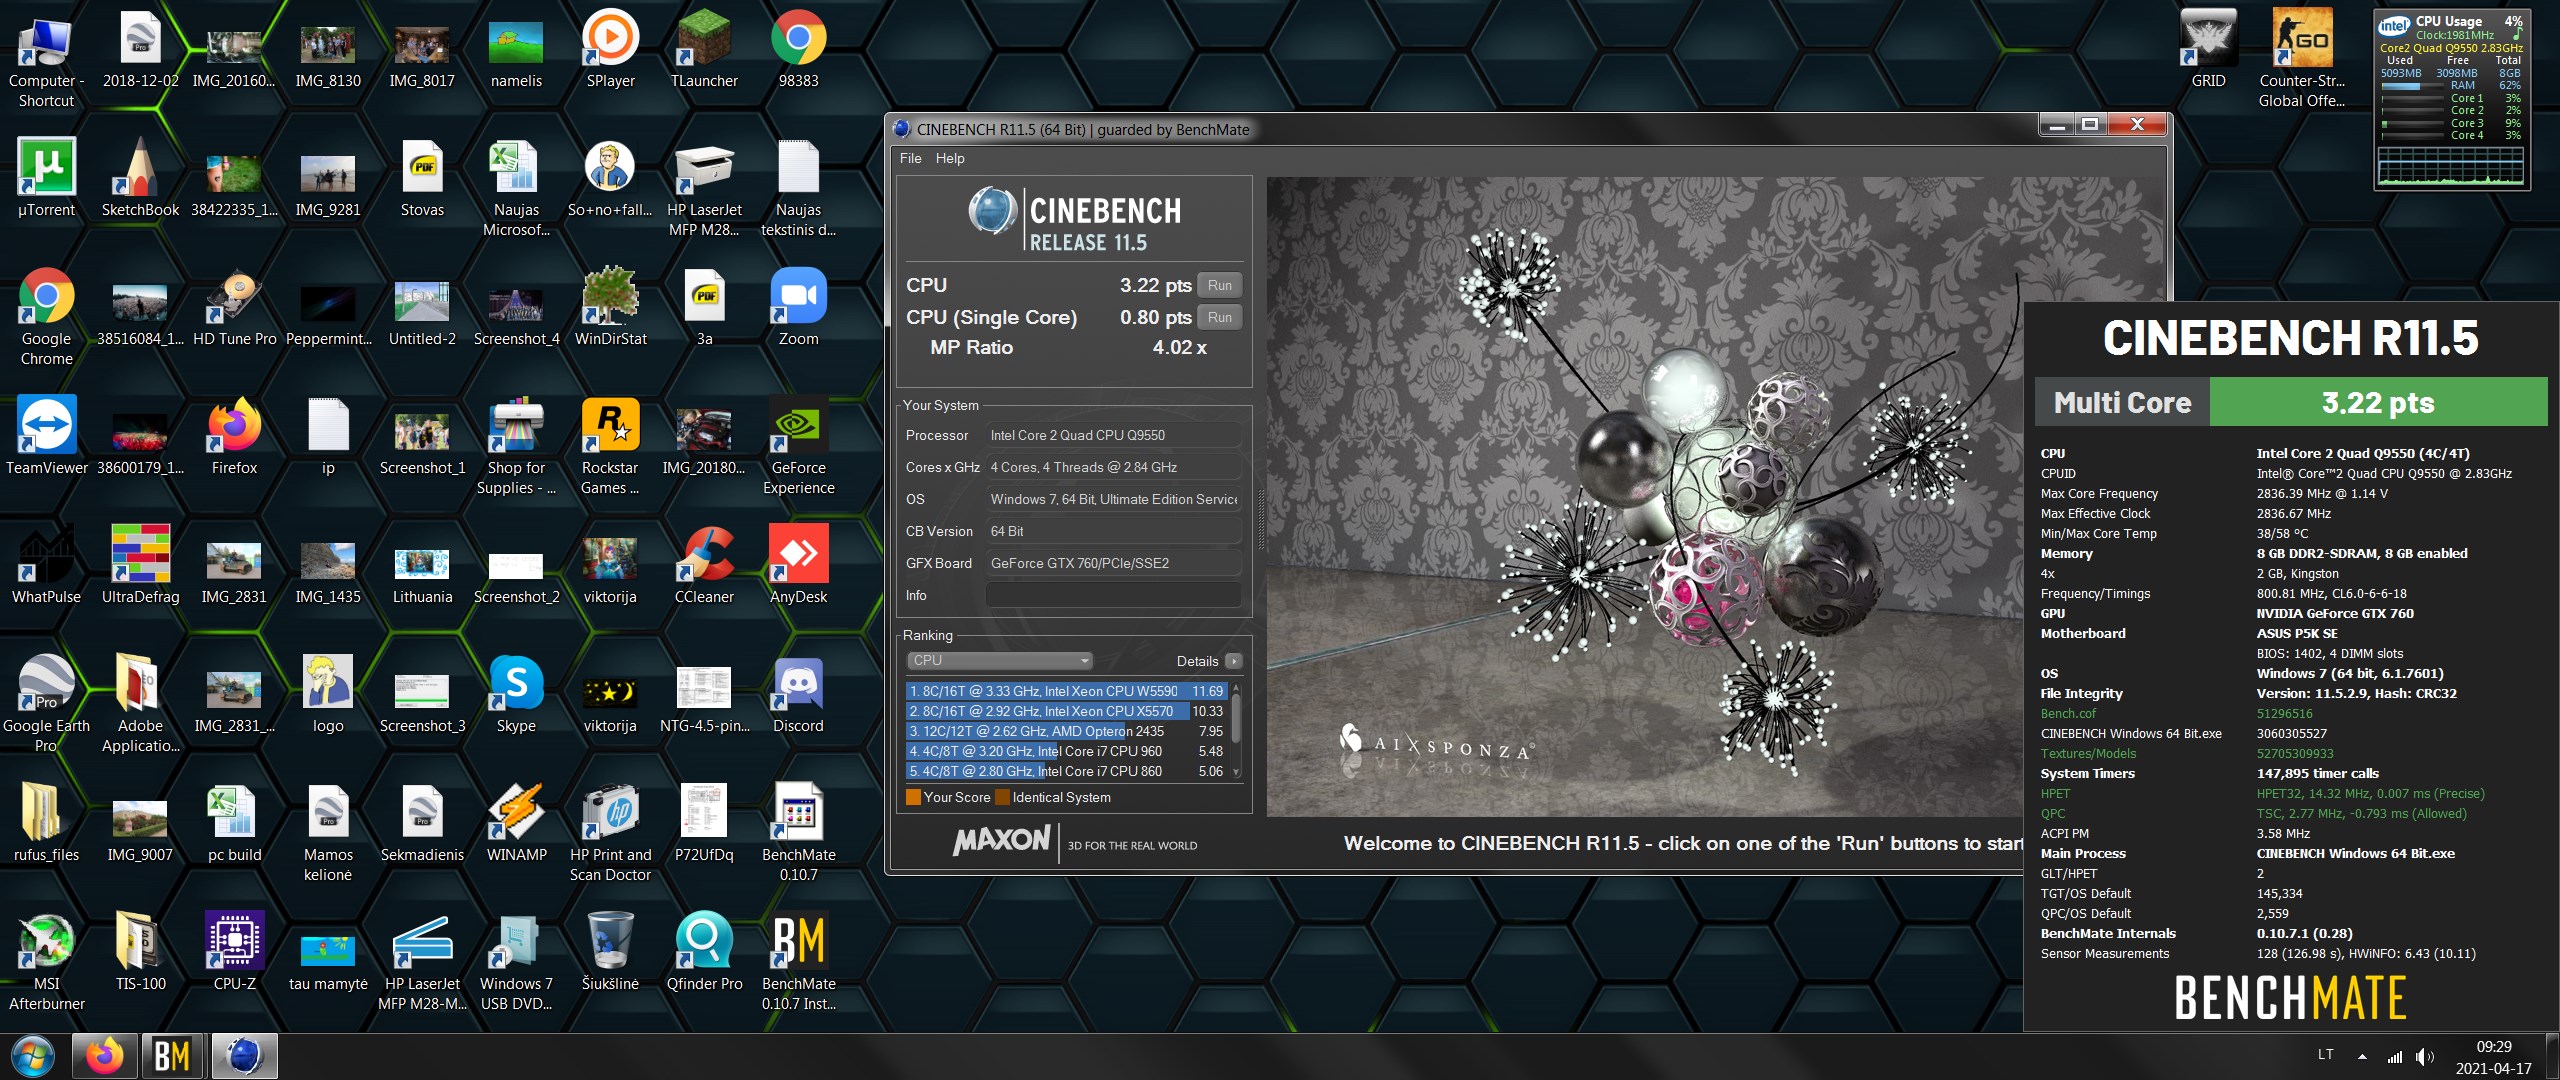This screenshot has width=2560, height=1080.
Task: Click the Windows Start button
Action: point(33,1056)
